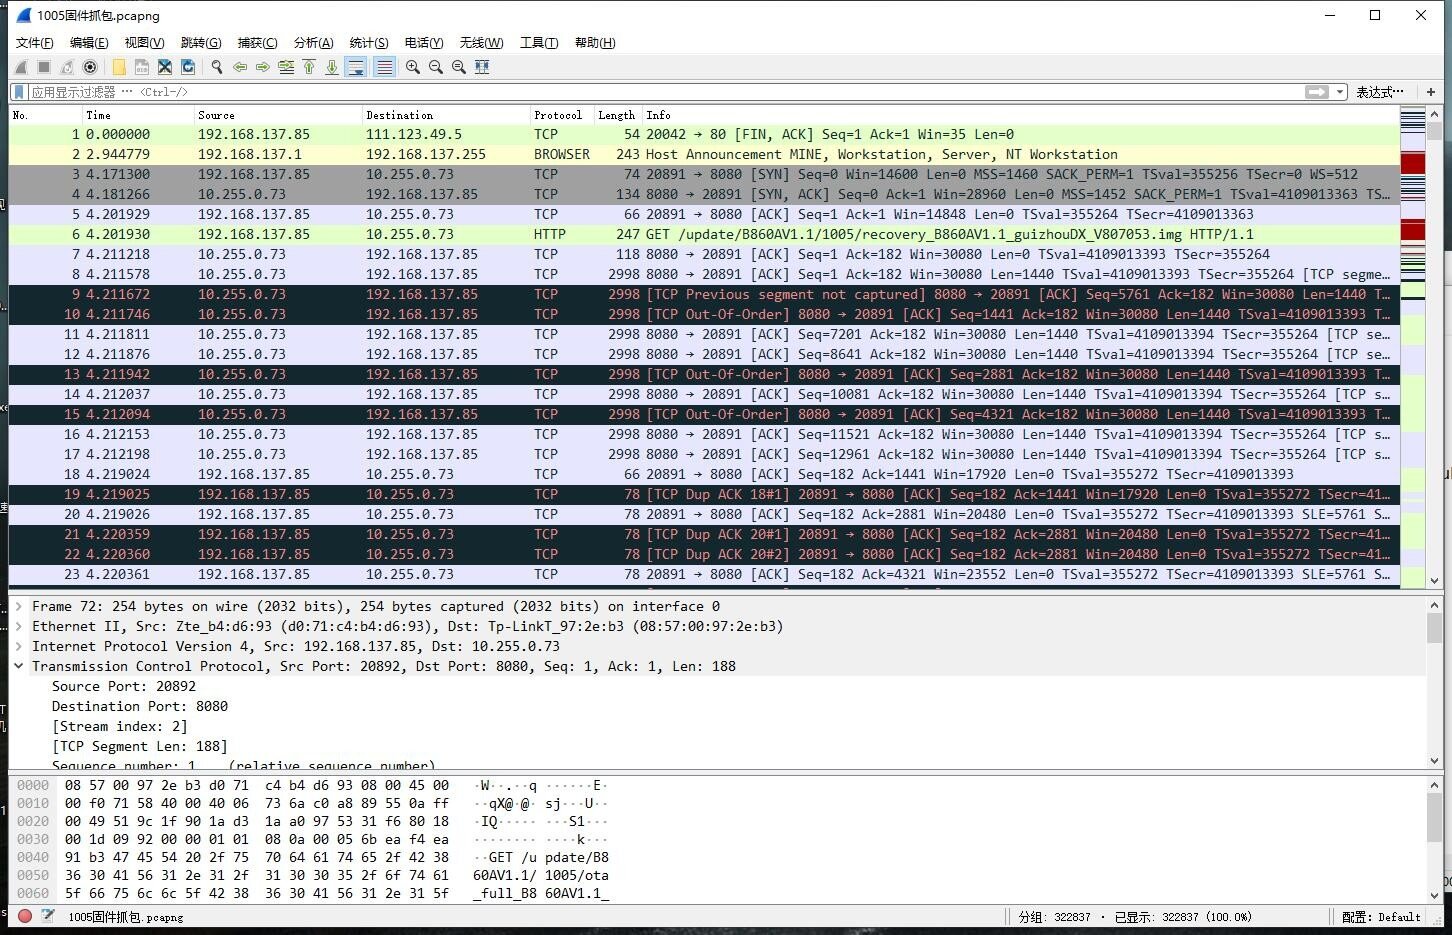Screen dimensions: 1452x935
Task: Jump to the first packet icon
Action: tap(309, 67)
